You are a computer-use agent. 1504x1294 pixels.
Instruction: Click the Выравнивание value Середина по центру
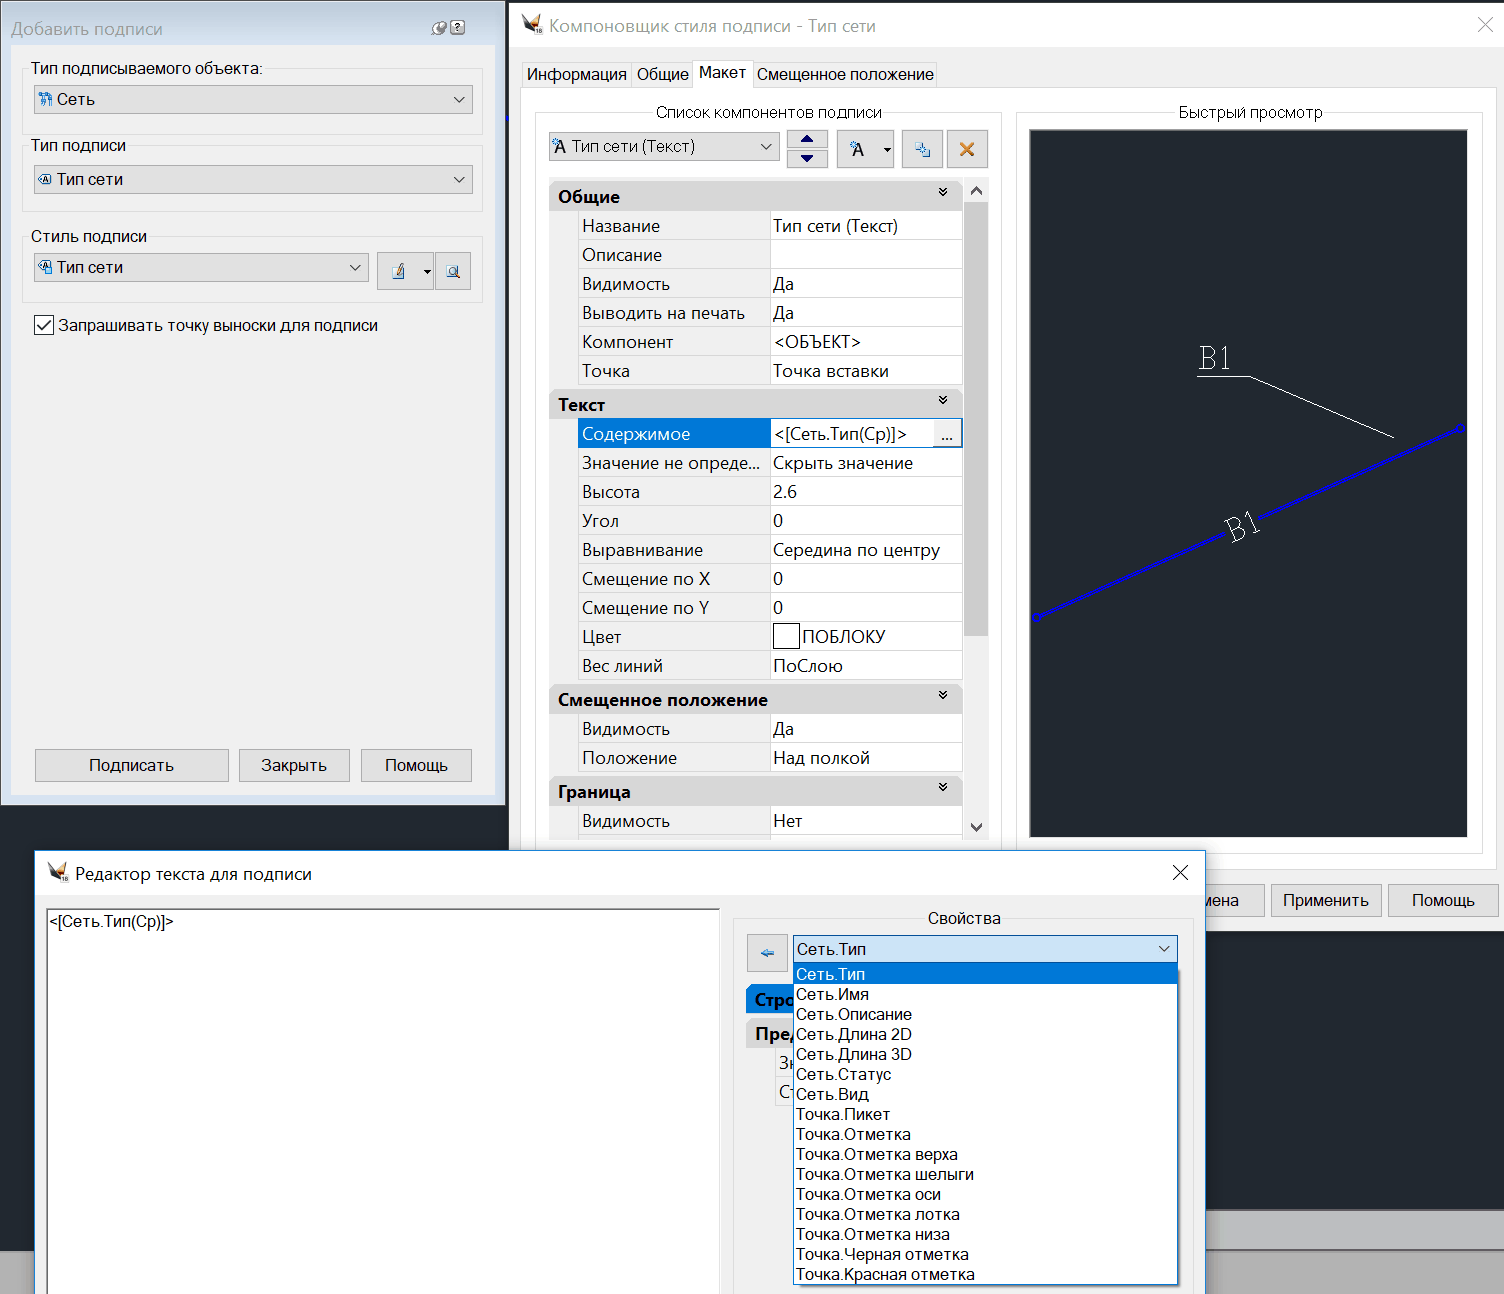(x=866, y=550)
